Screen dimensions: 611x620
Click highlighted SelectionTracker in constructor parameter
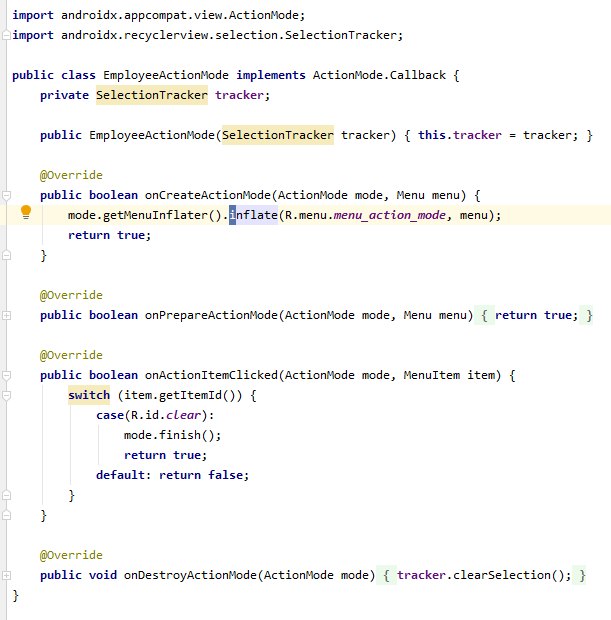pyautogui.click(x=278, y=135)
